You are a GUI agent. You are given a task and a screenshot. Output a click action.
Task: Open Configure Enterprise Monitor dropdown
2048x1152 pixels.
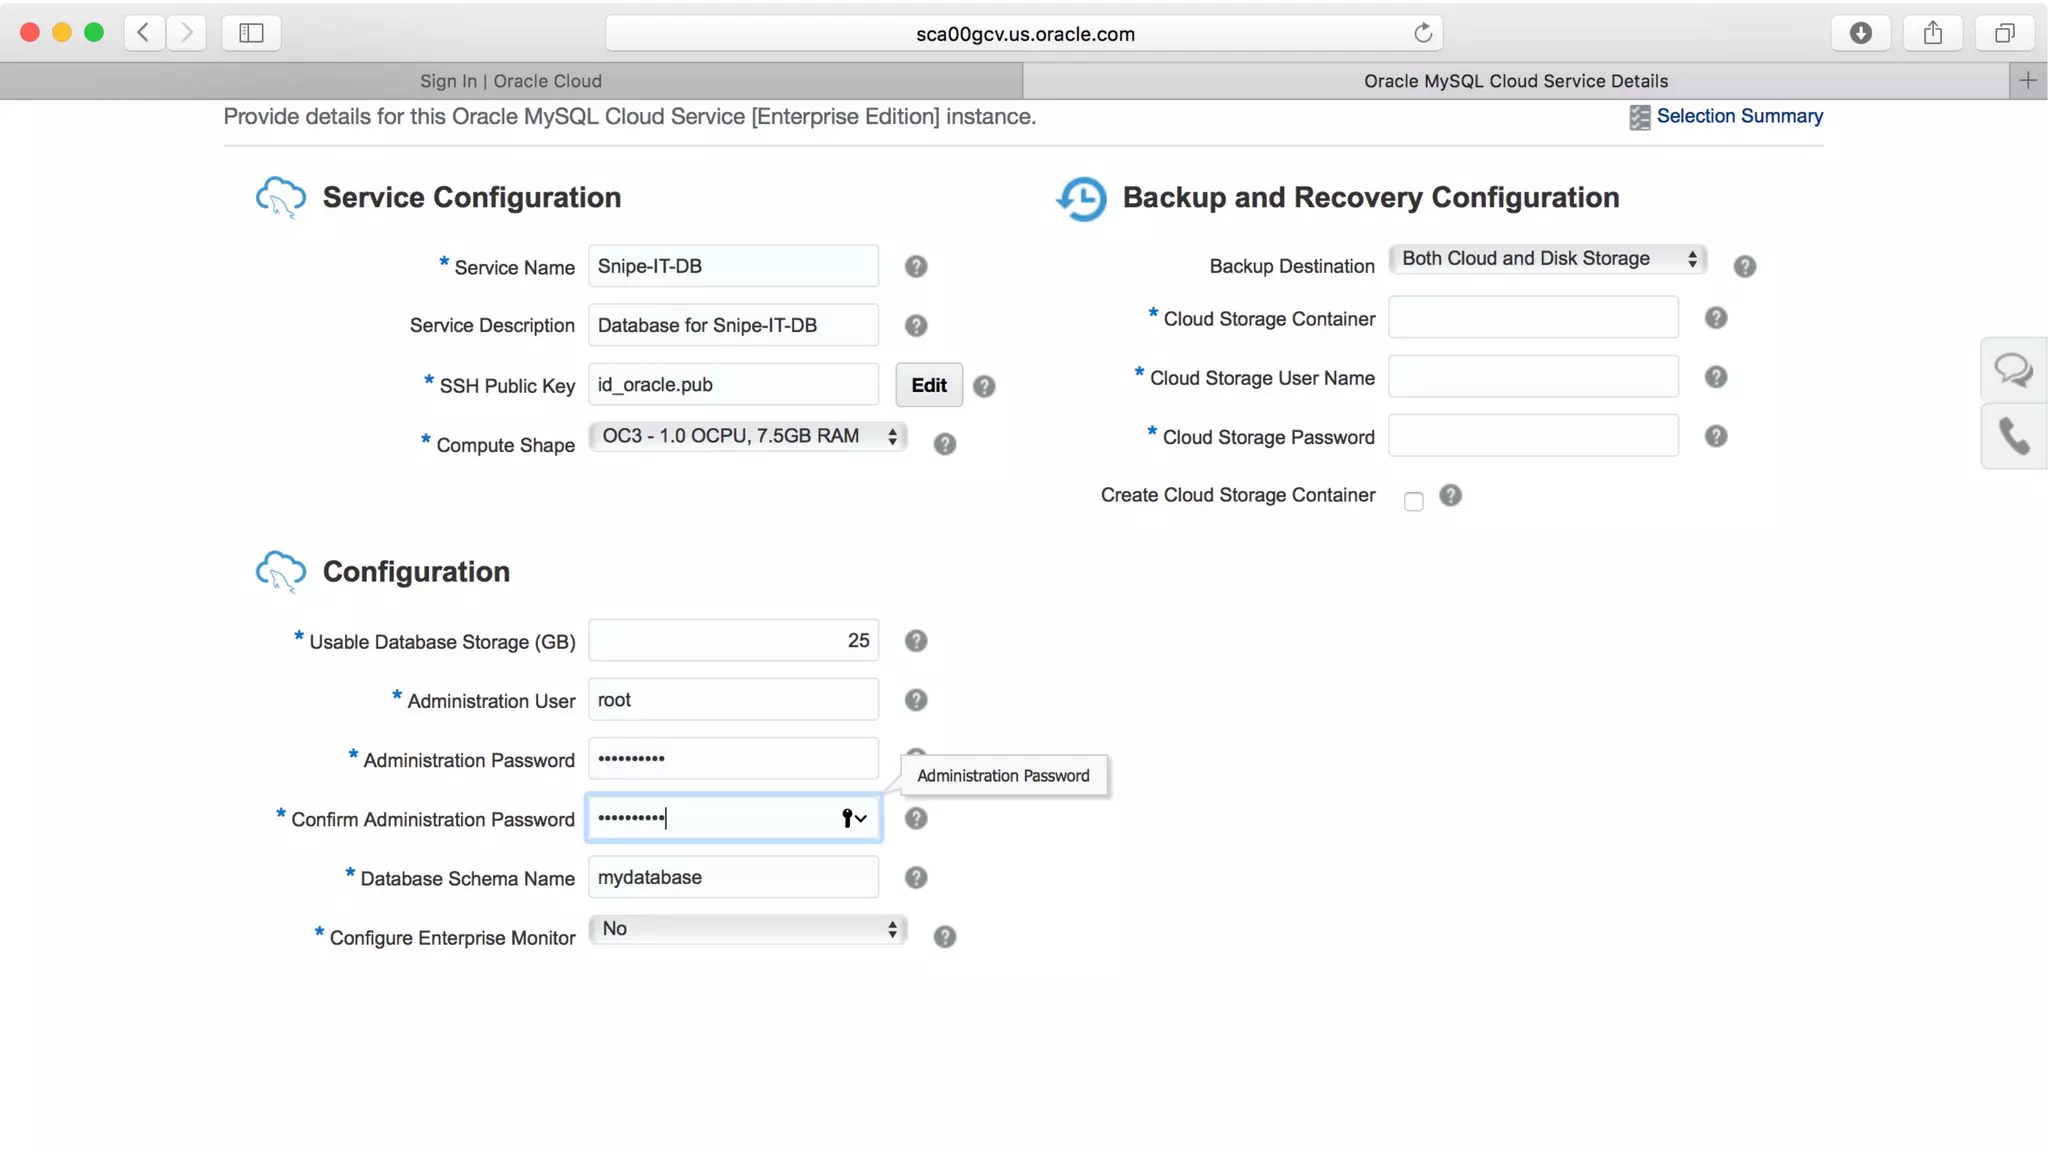(x=747, y=929)
